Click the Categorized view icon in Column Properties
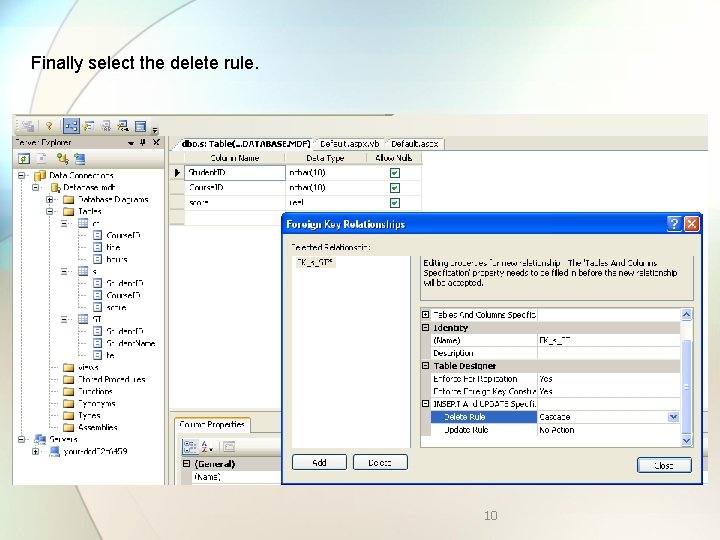Screen dimensions: 720x540 click(x=190, y=446)
